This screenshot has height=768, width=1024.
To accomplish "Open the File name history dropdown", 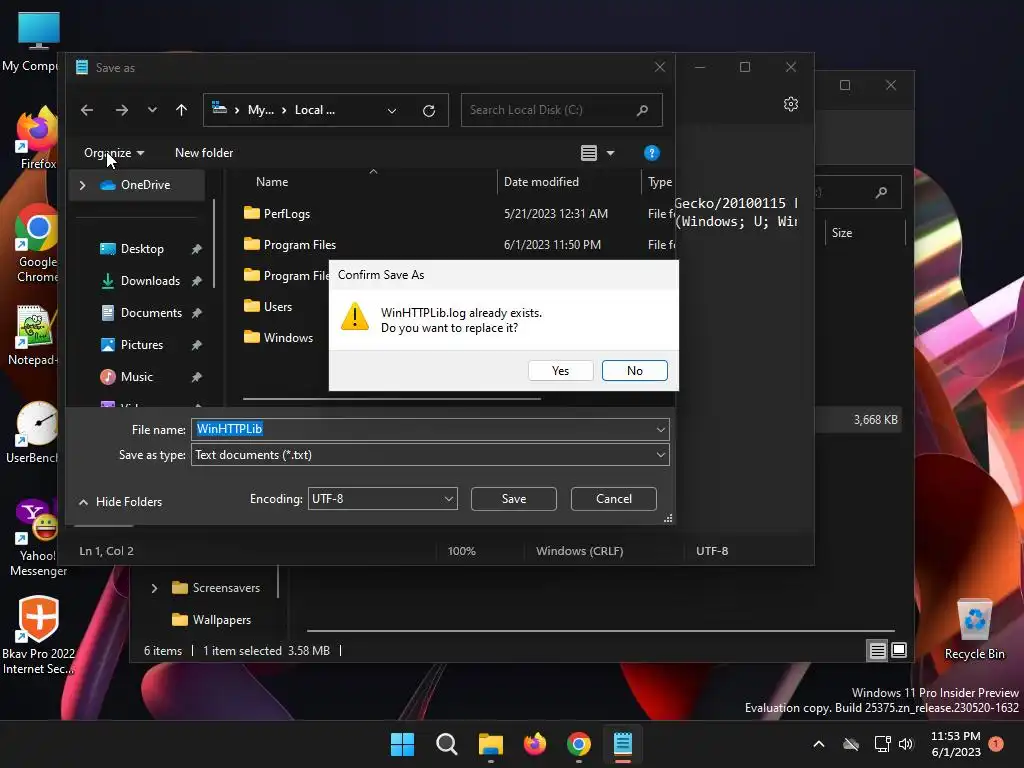I will click(x=661, y=430).
